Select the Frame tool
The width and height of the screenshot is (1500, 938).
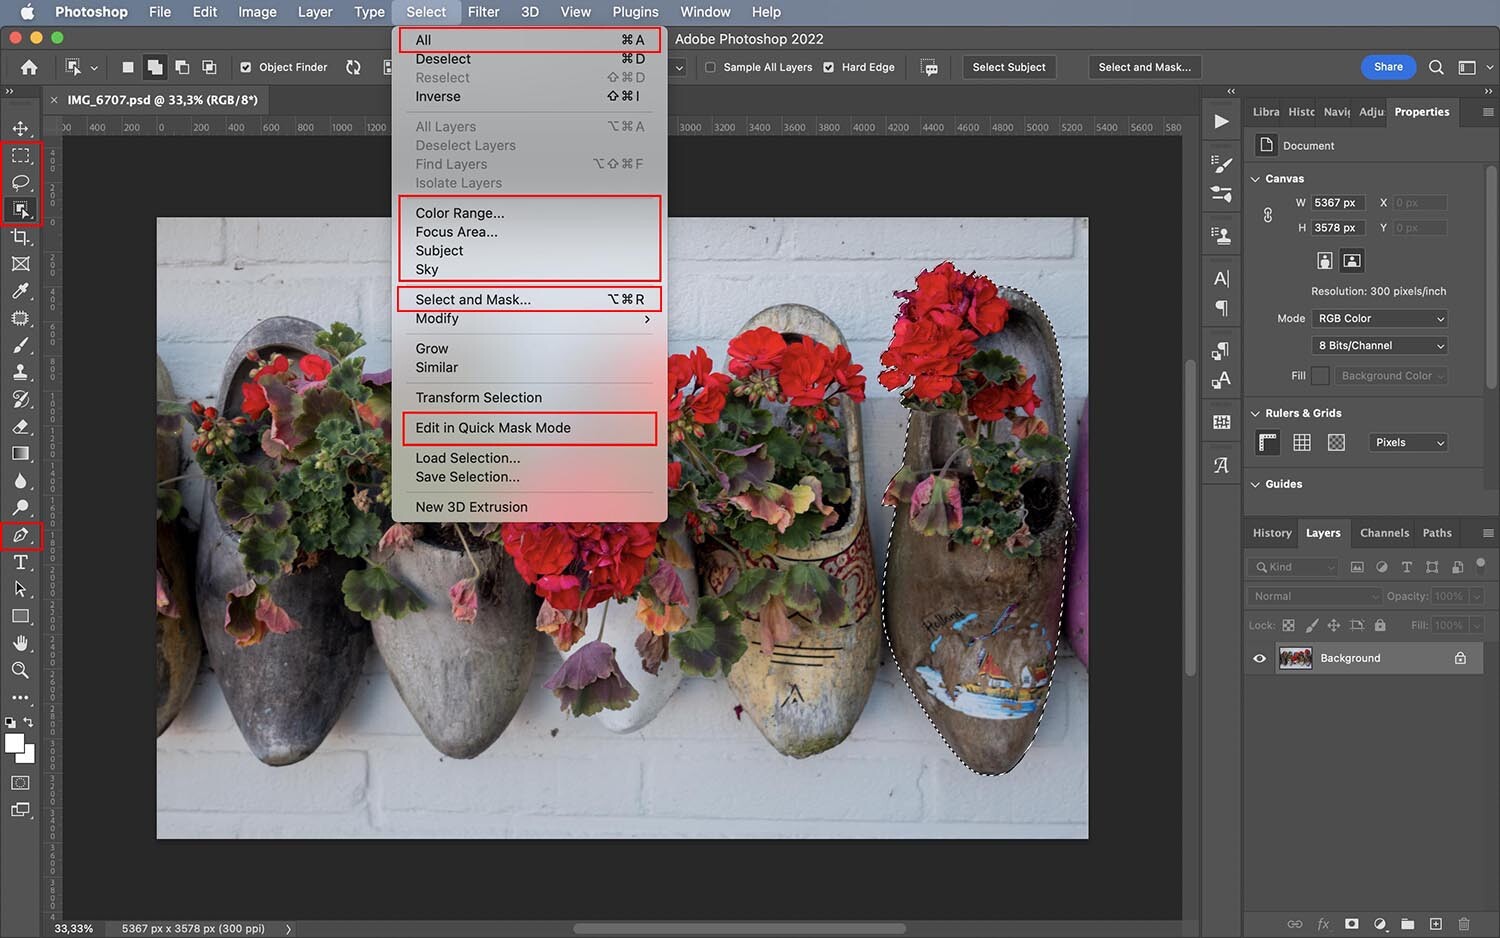(x=20, y=264)
